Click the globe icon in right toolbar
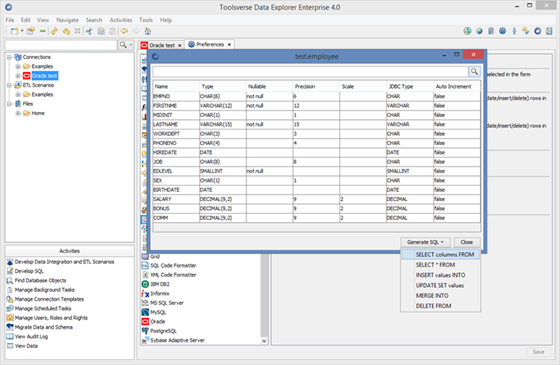The height and width of the screenshot is (365, 560). tap(479, 31)
